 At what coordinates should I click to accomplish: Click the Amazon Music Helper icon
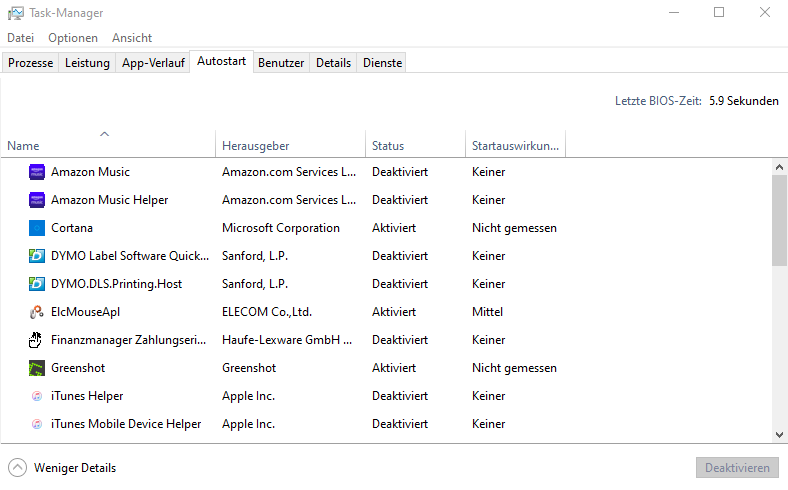tap(37, 200)
